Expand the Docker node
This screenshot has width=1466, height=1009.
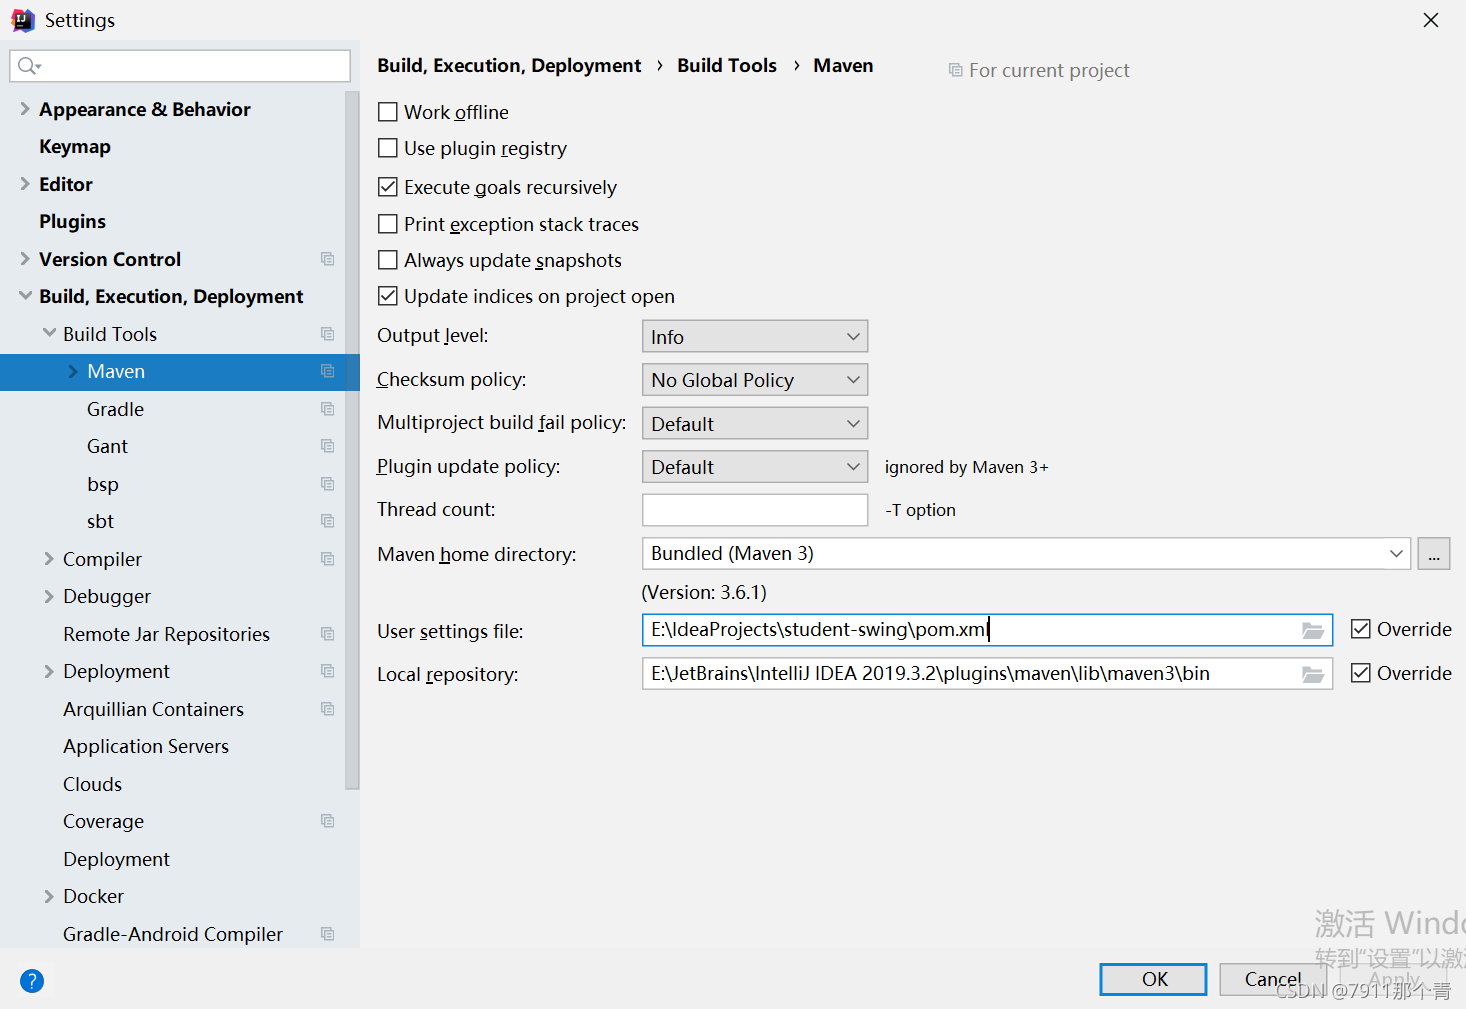(x=49, y=896)
